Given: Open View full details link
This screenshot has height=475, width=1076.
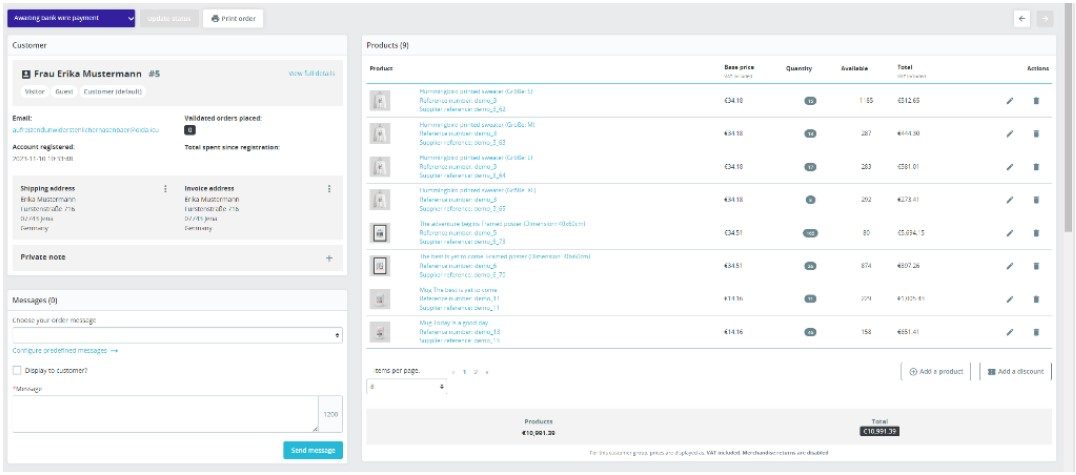Looking at the screenshot, I should pyautogui.click(x=311, y=74).
